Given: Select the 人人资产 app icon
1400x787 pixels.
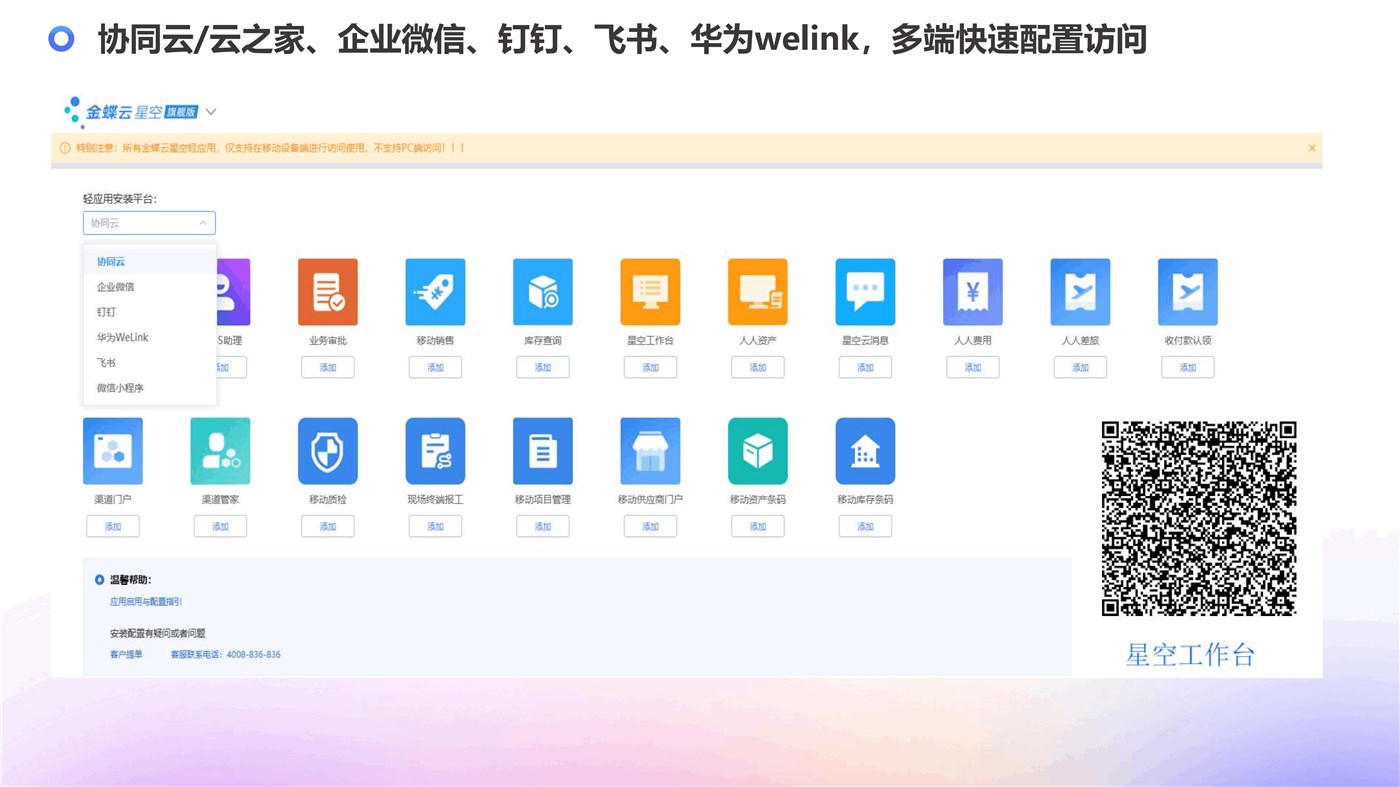Looking at the screenshot, I should pyautogui.click(x=758, y=292).
